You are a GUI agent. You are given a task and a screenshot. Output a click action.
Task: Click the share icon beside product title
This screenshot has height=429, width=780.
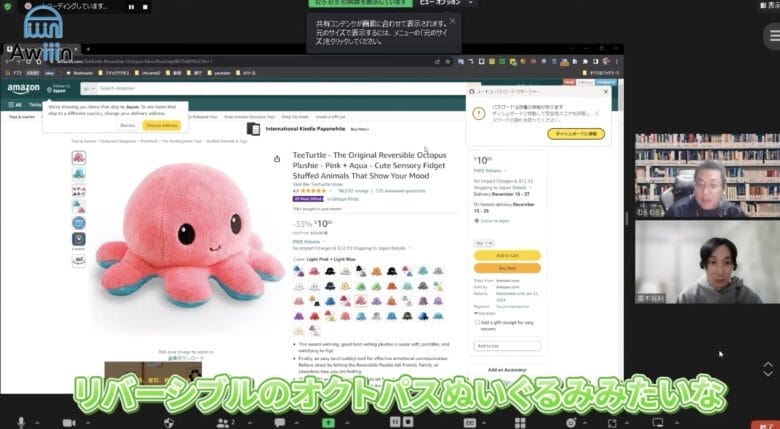[x=277, y=159]
